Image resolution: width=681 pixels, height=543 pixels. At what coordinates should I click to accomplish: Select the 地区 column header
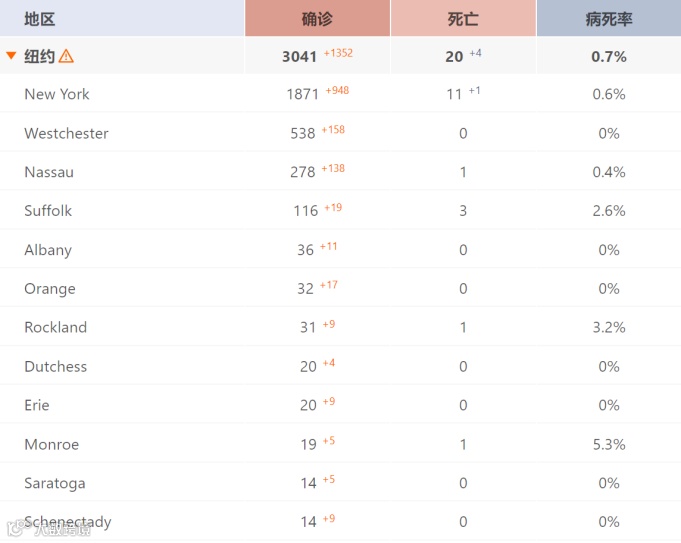(40, 19)
